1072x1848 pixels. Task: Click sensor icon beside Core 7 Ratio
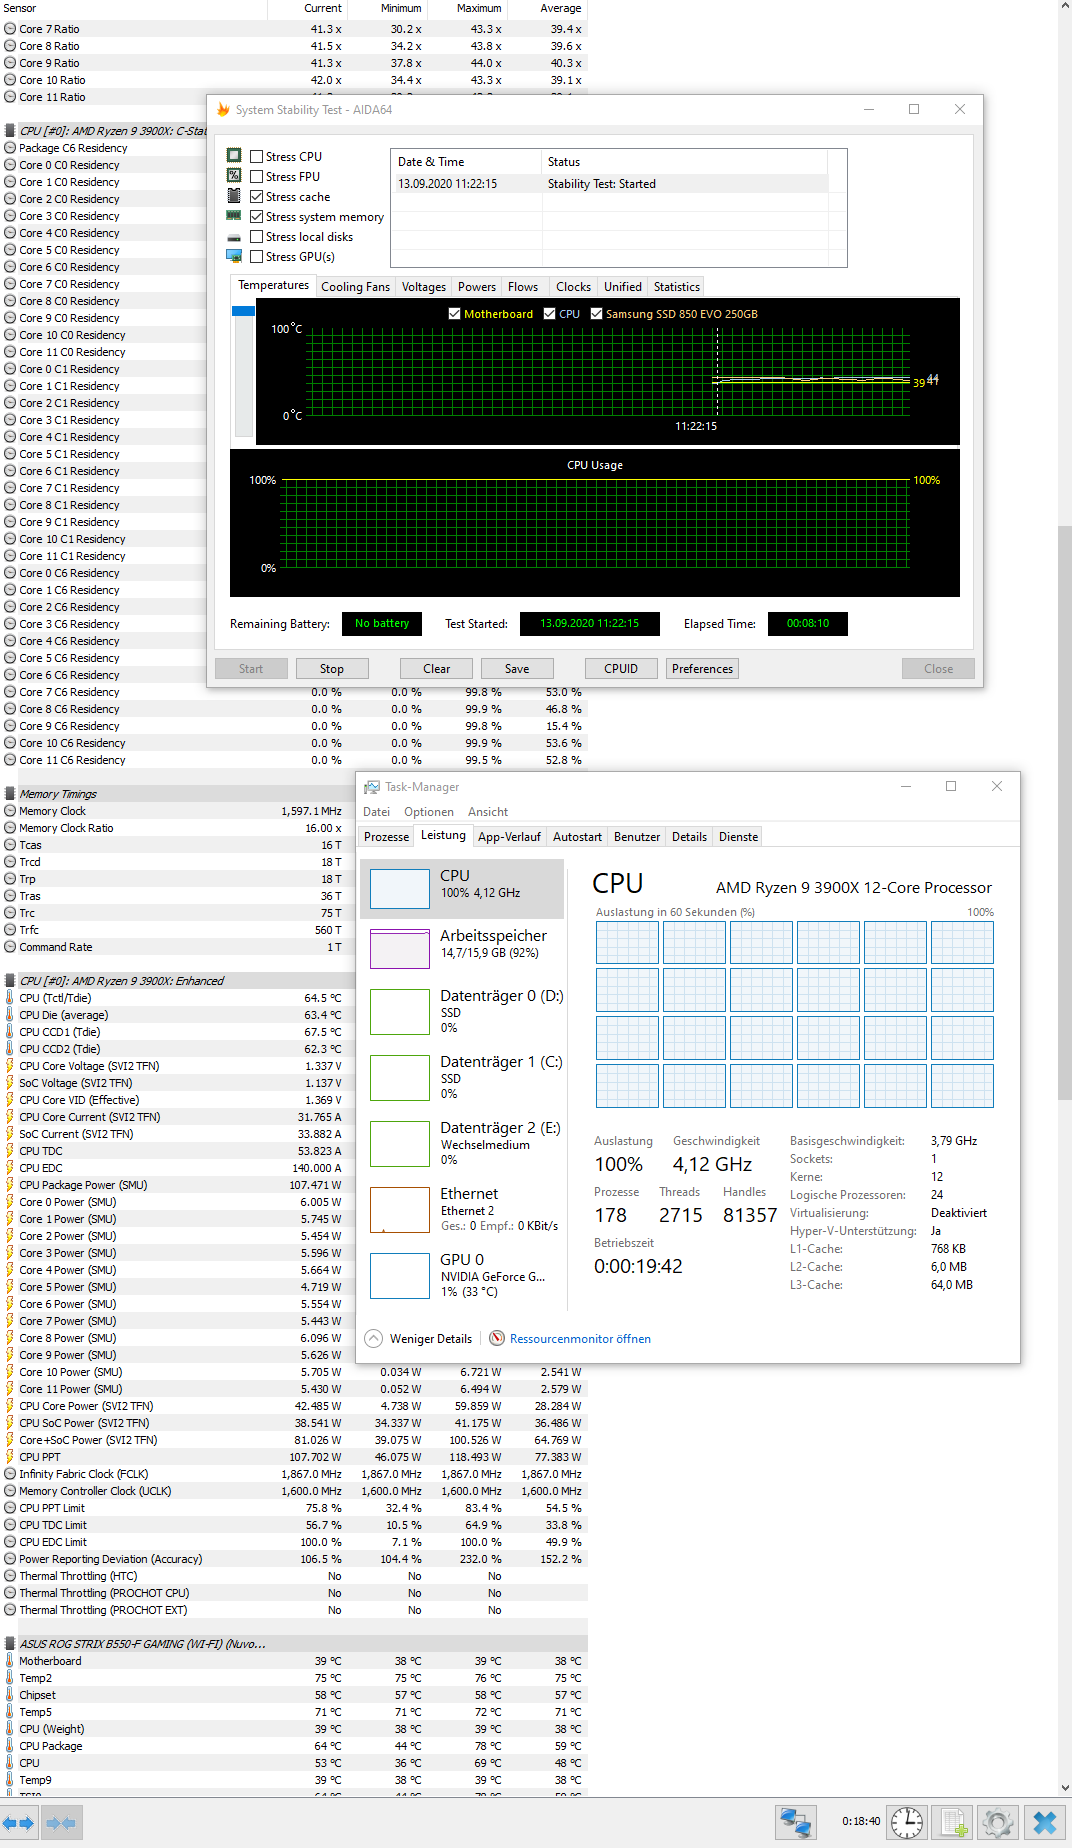[10, 29]
